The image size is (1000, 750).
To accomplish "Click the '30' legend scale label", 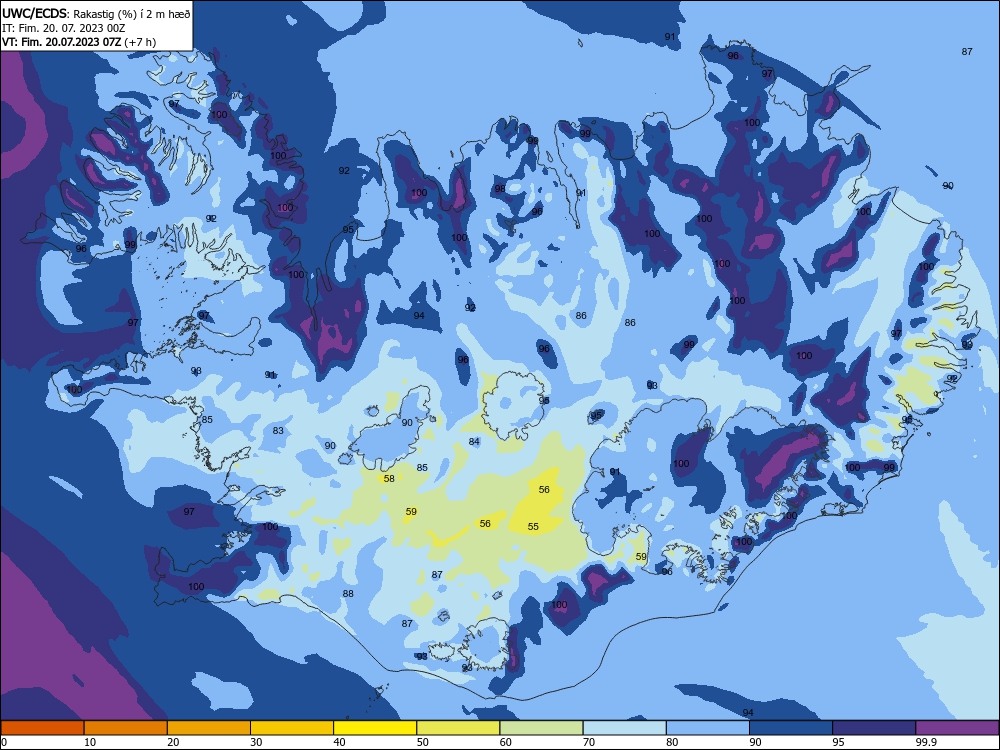I will (x=256, y=742).
